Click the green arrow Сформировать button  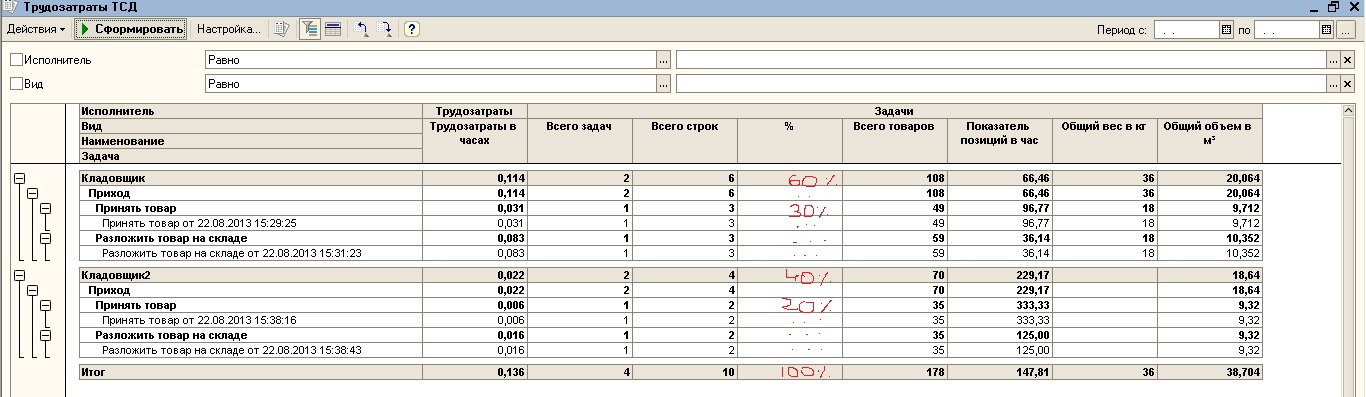[132, 29]
